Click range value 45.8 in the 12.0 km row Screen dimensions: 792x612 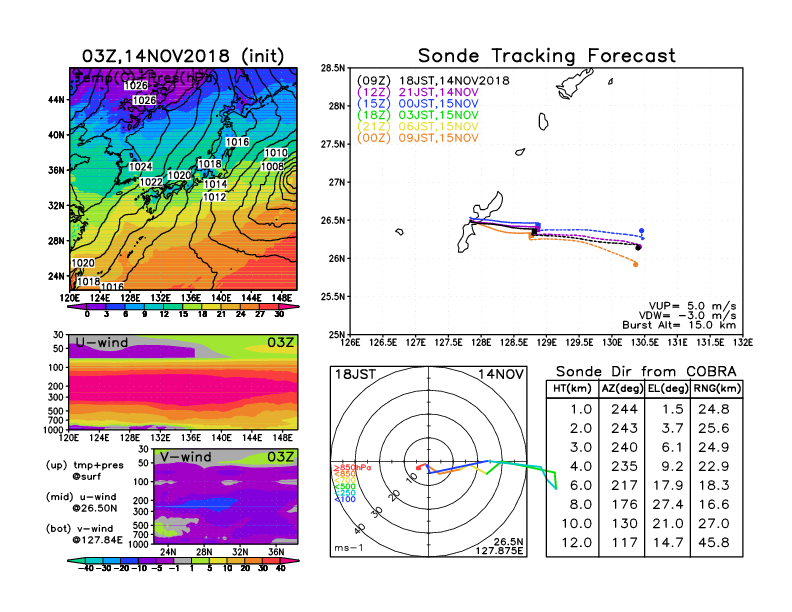714,543
